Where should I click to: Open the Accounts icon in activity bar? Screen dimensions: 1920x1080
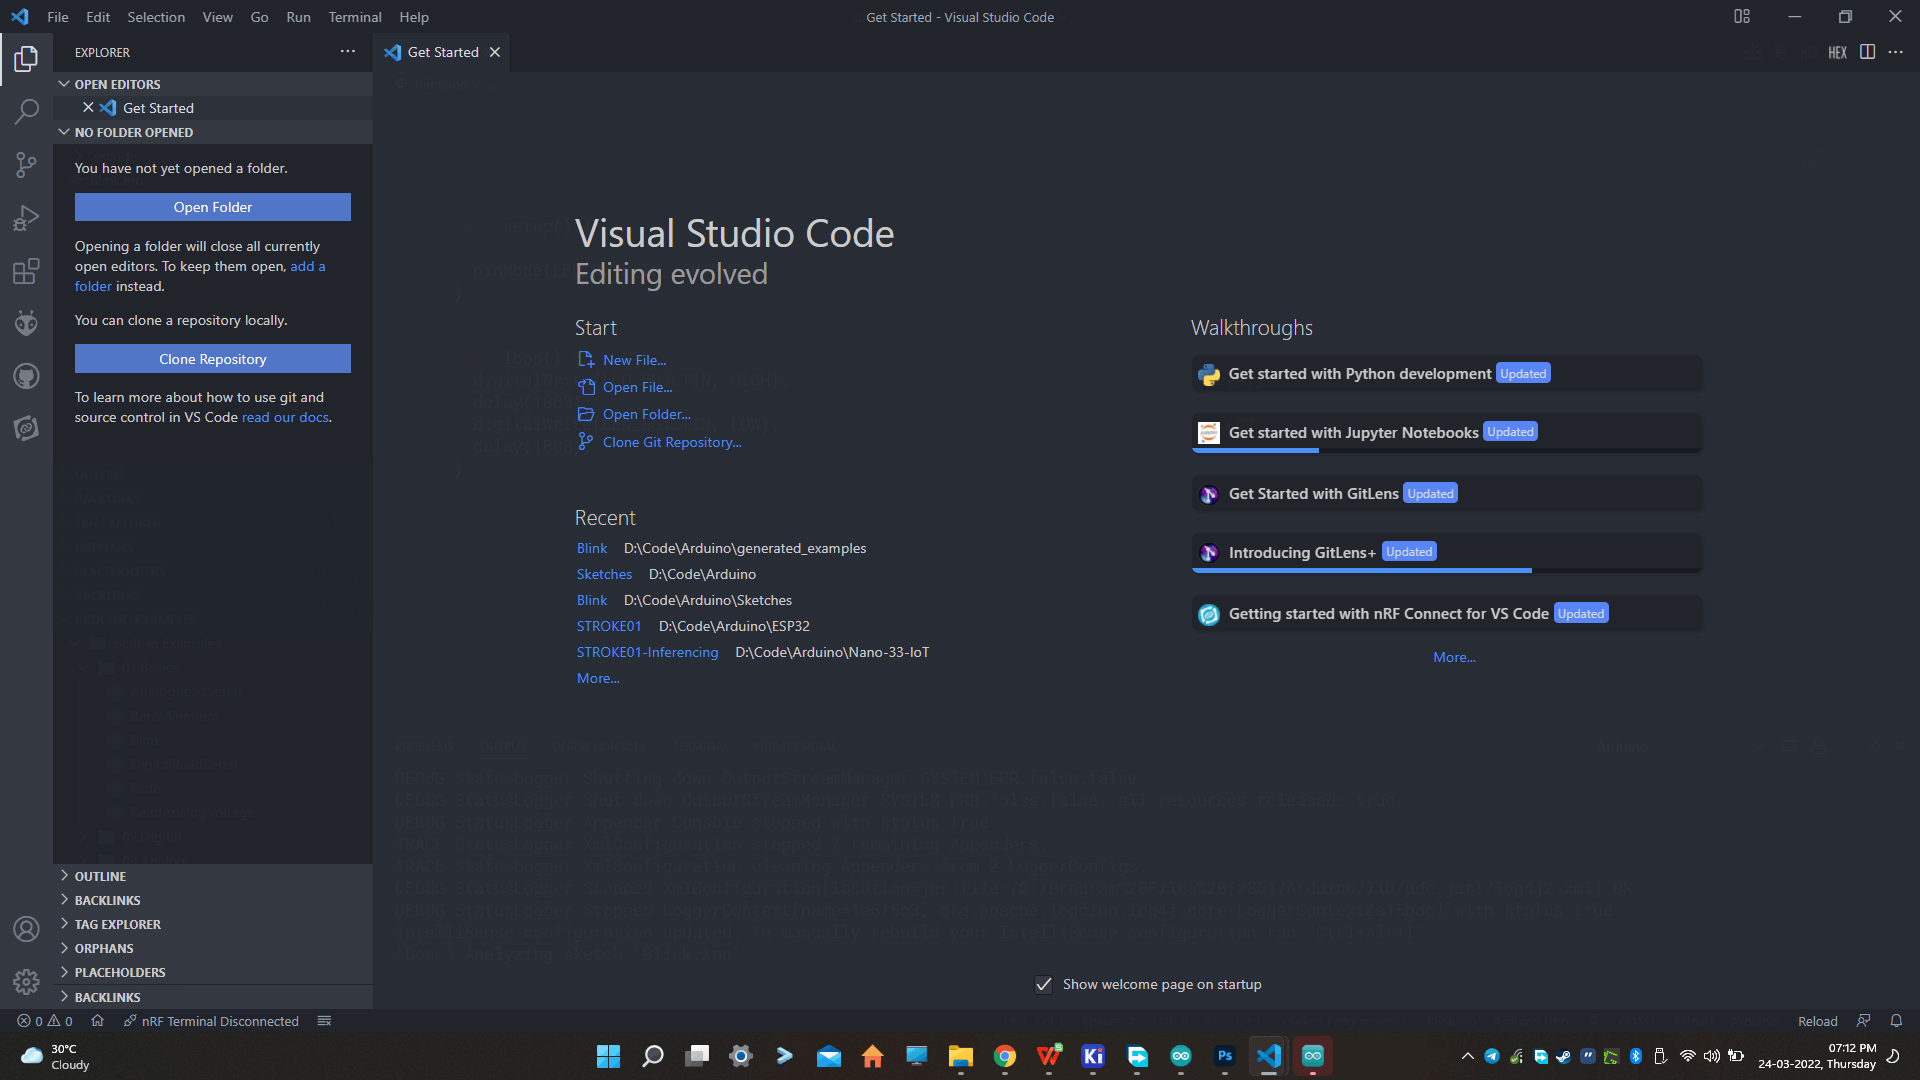click(26, 929)
